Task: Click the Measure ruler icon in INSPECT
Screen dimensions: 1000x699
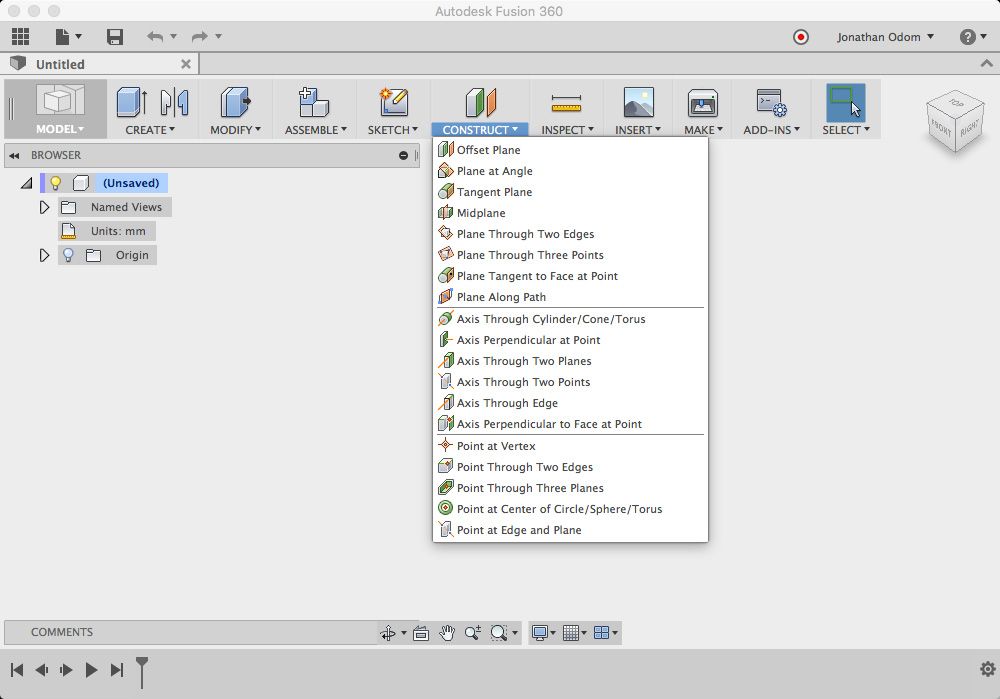Action: coord(566,103)
